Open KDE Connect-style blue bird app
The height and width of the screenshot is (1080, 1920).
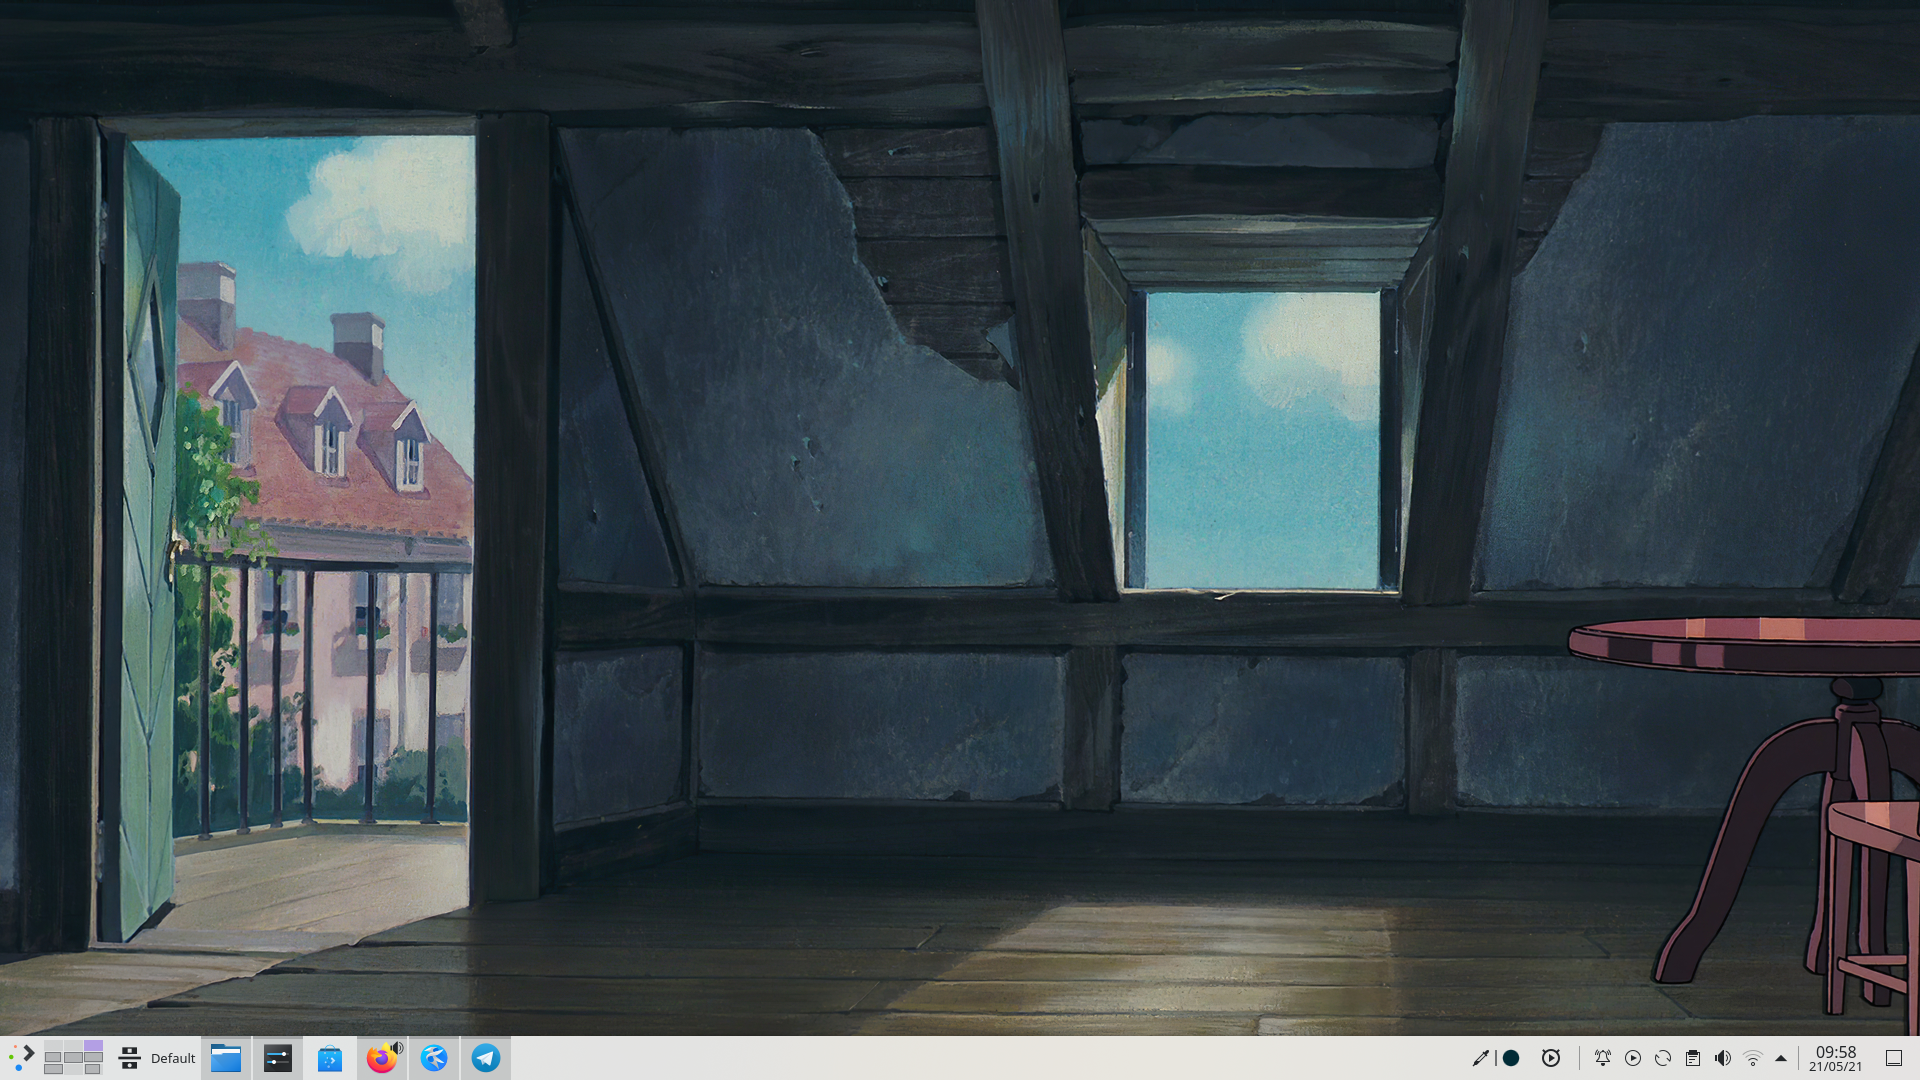(x=434, y=1058)
